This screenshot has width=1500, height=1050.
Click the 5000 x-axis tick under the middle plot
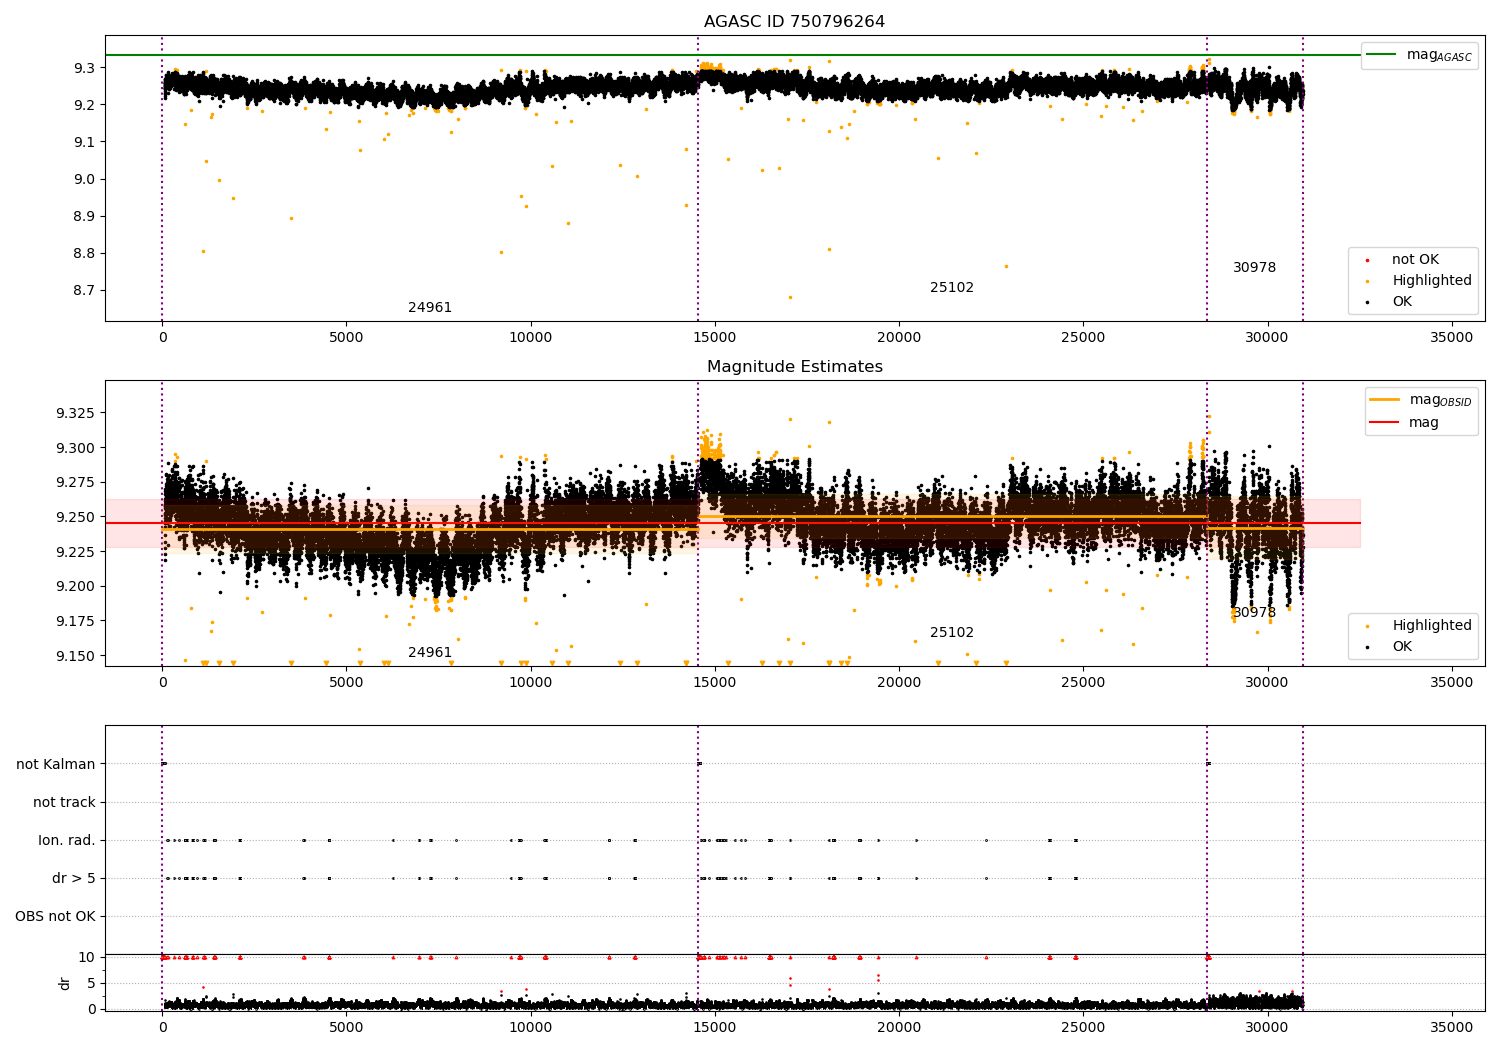[x=346, y=683]
